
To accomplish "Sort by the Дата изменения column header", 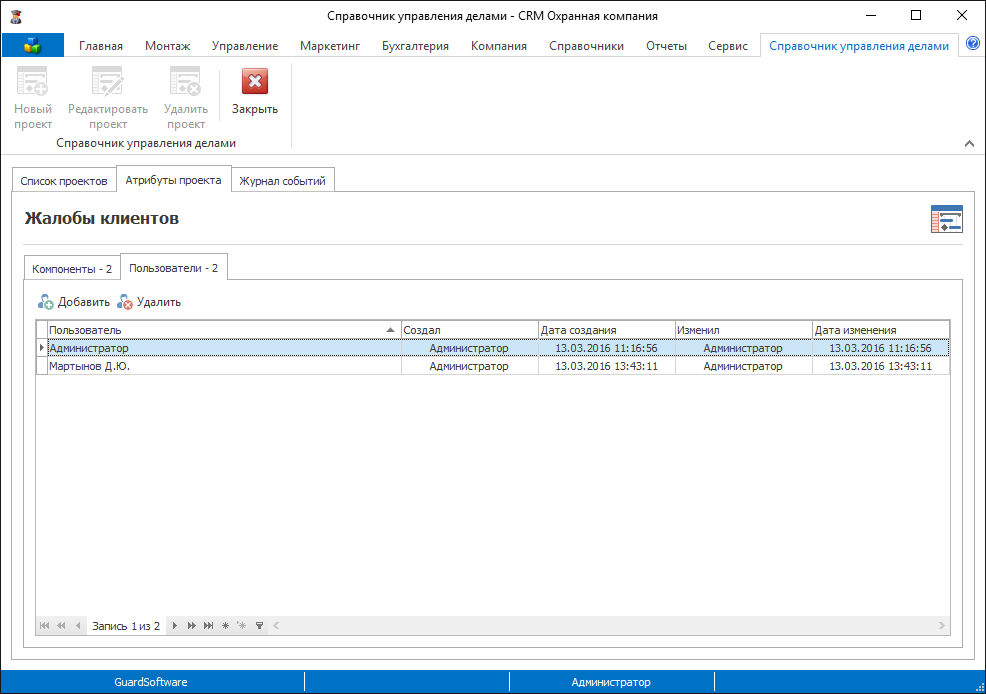I will (881, 330).
